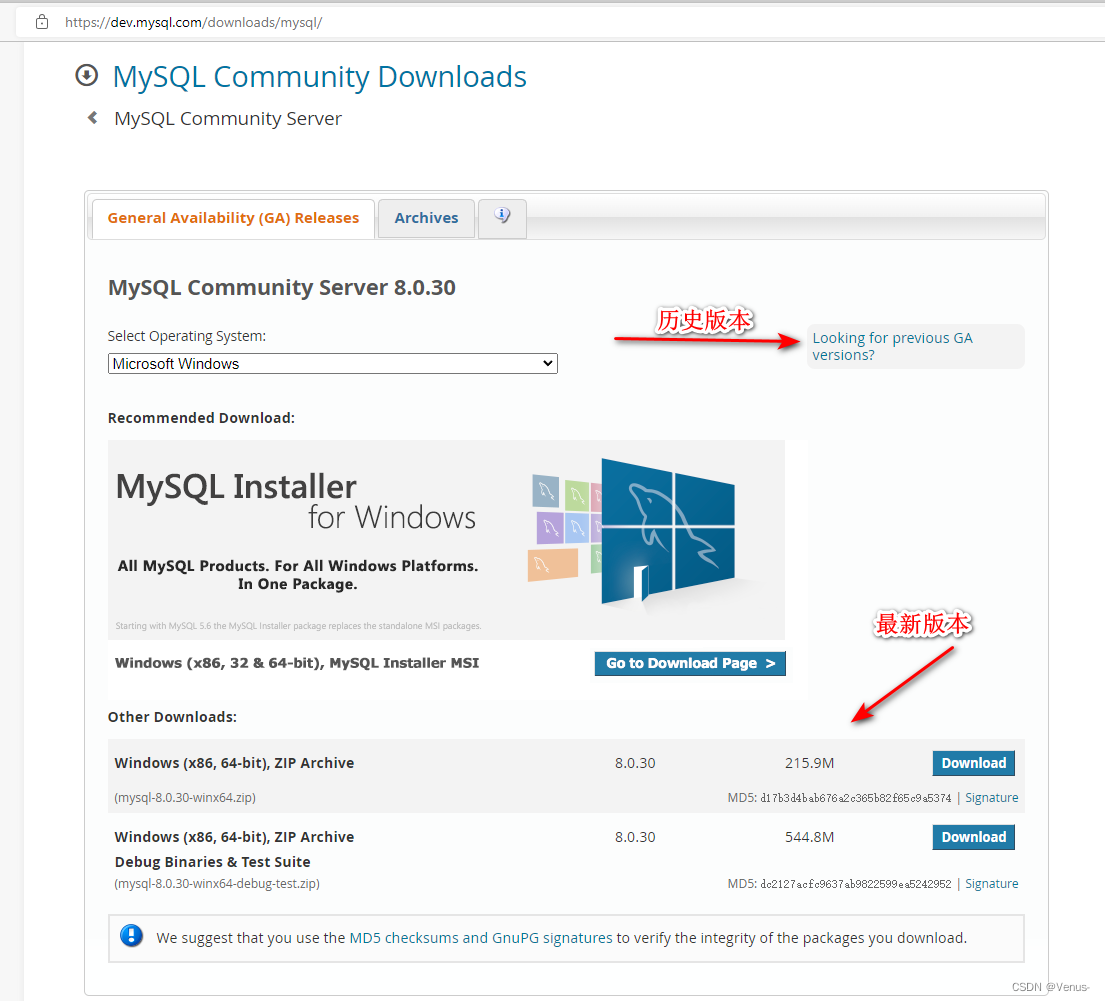This screenshot has width=1105, height=1001.
Task: Click the (mysql-8.0.30-winx64.zip) filename text
Action: [185, 798]
